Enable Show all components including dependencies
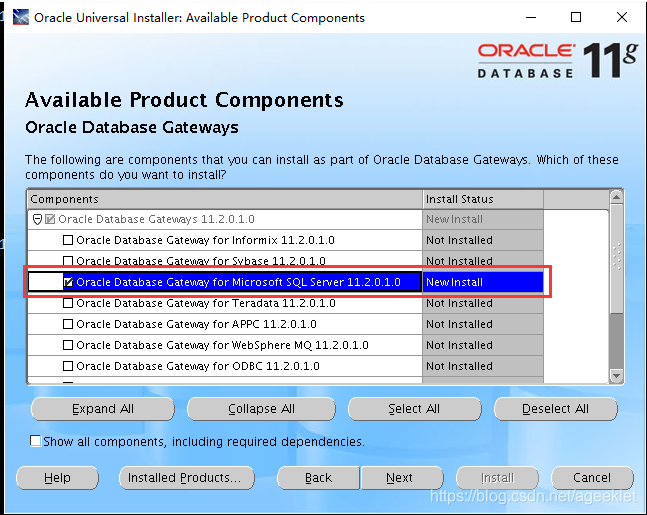The height and width of the screenshot is (515, 647). click(36, 441)
